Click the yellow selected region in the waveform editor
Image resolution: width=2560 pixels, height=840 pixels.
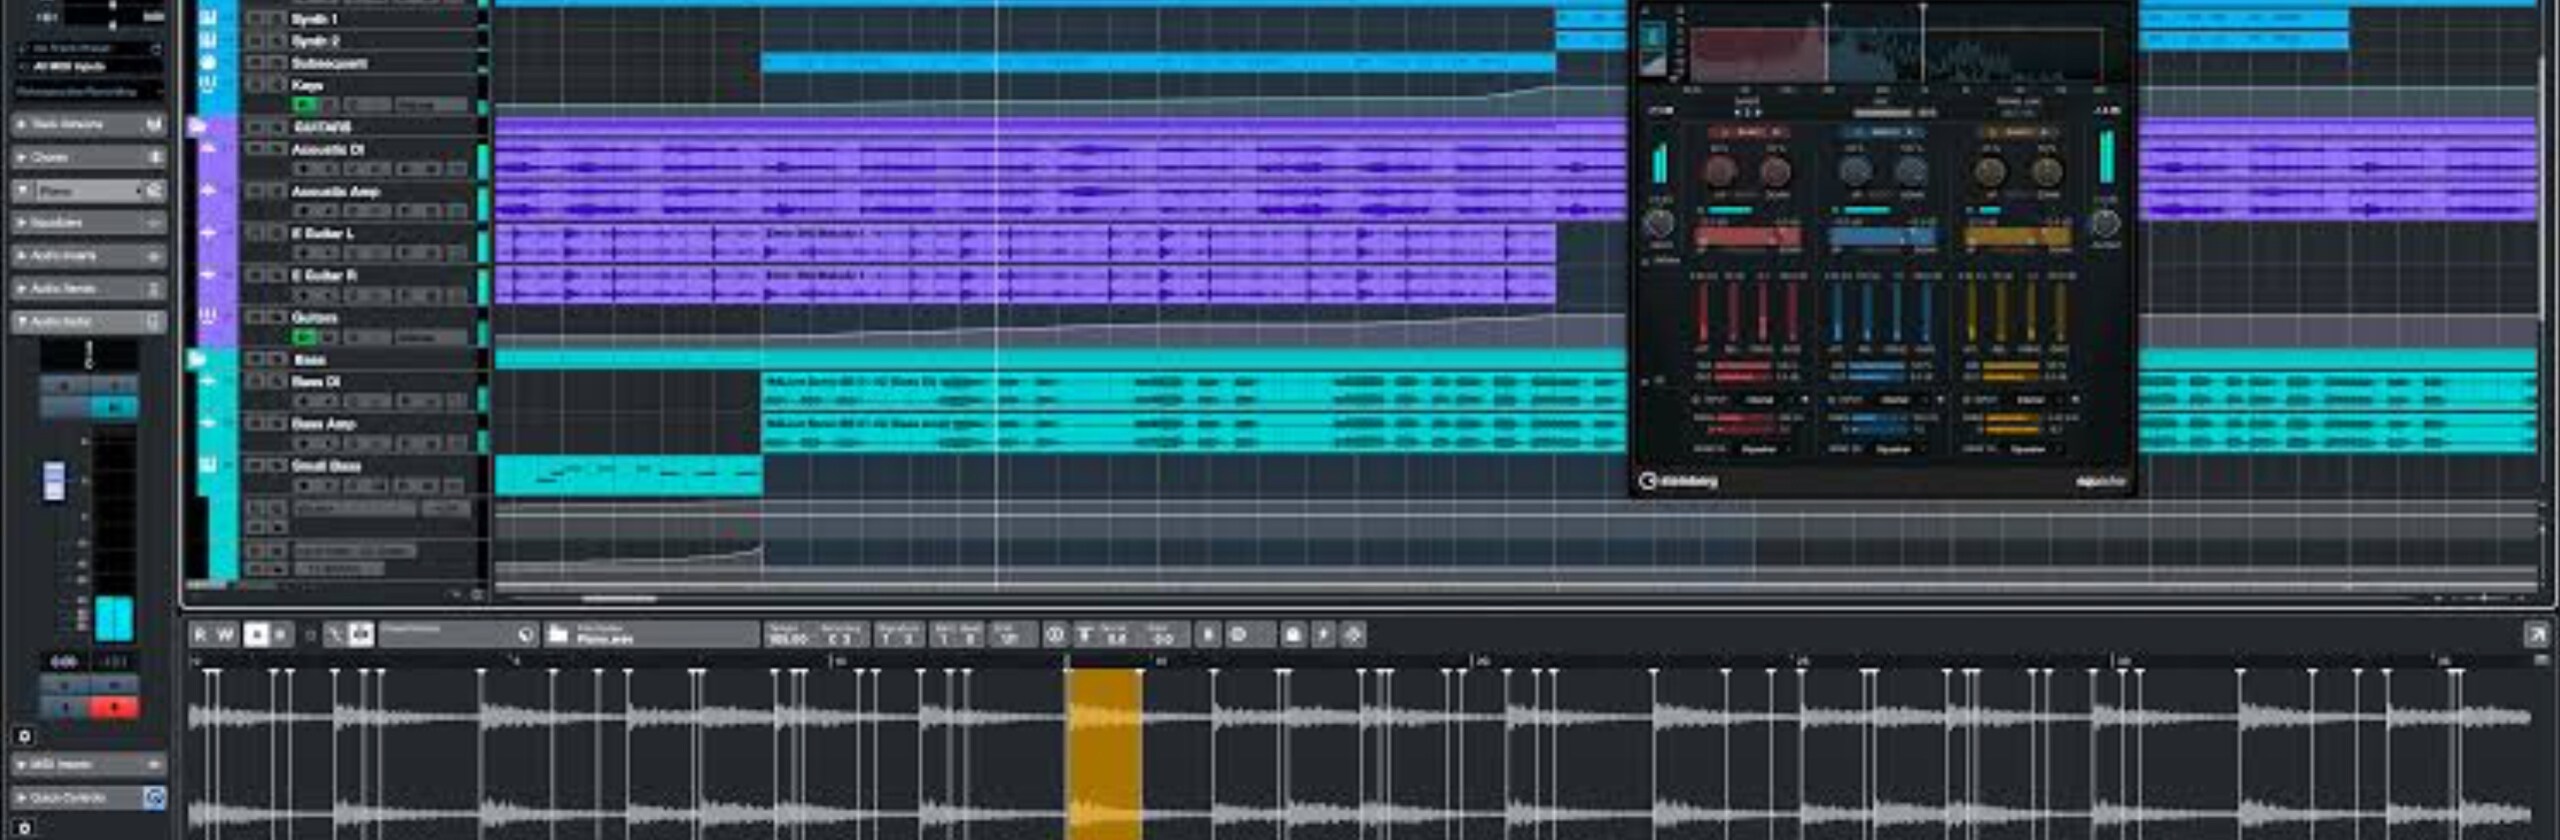(x=1103, y=755)
